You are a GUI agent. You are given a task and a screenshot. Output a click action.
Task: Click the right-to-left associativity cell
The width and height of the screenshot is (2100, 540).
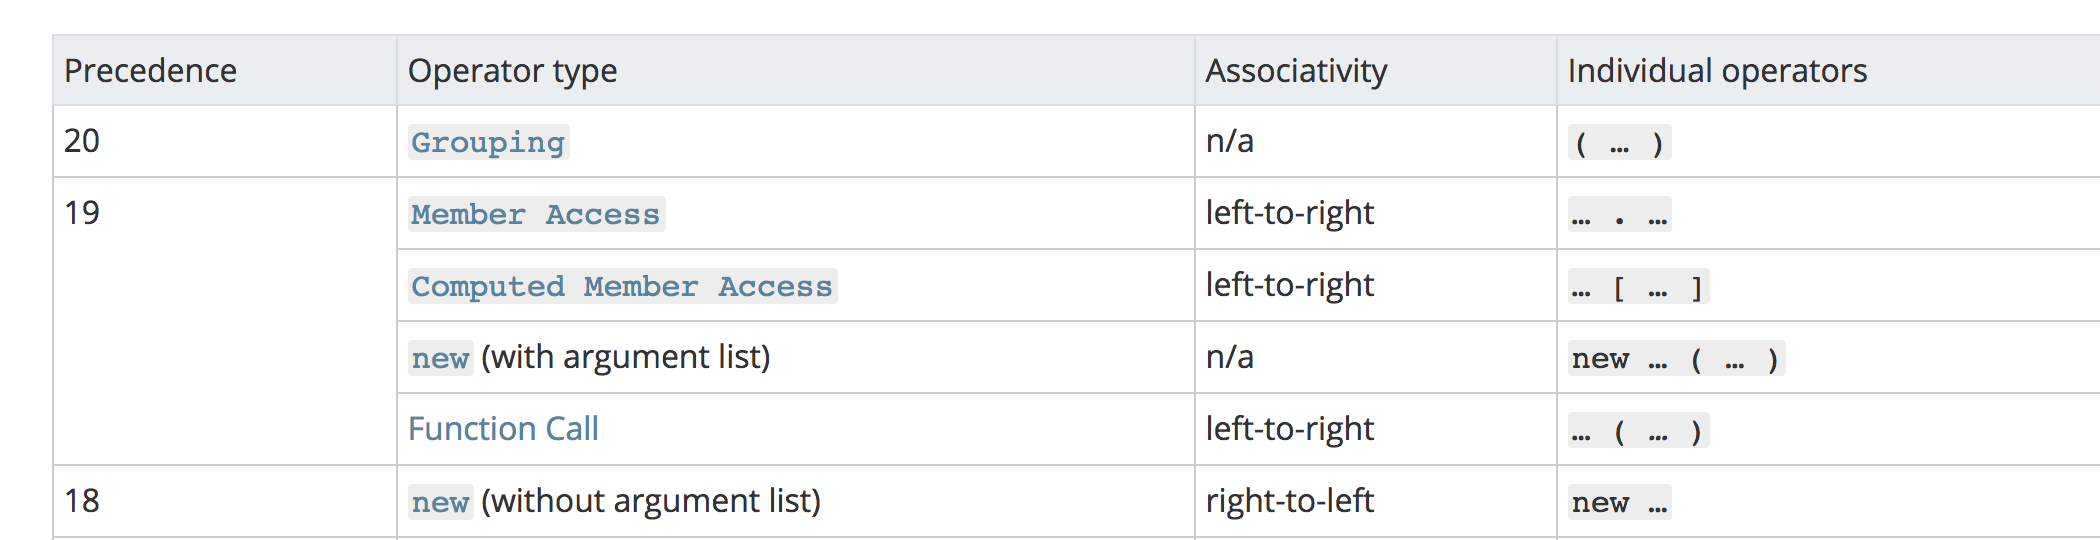coord(1290,501)
